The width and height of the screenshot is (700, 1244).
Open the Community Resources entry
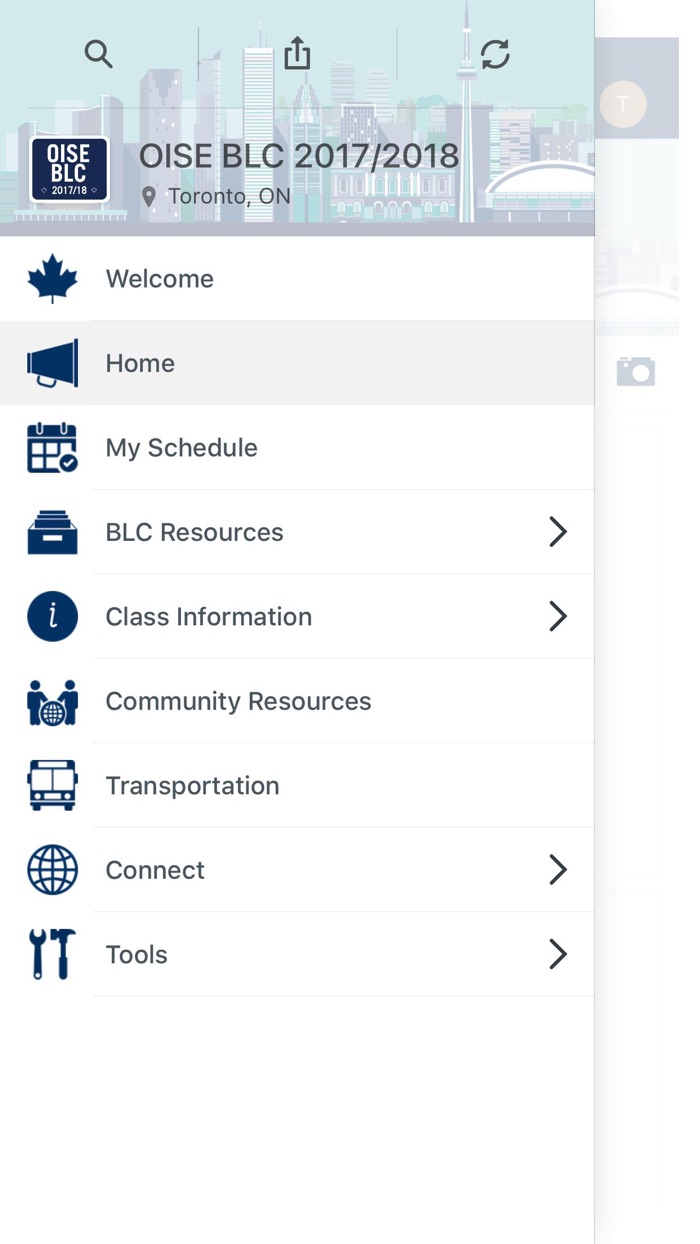click(239, 702)
